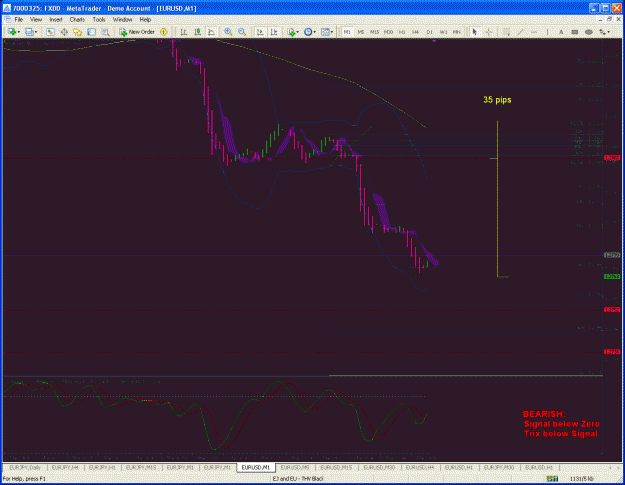Viewport: 625px width, 485px height.
Task: Switch chart to H4 timeframe
Action: click(415, 32)
